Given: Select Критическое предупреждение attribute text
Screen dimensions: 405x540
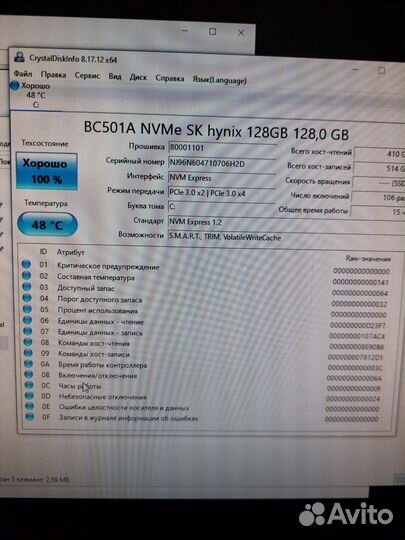Looking at the screenshot, I should 108,266.
